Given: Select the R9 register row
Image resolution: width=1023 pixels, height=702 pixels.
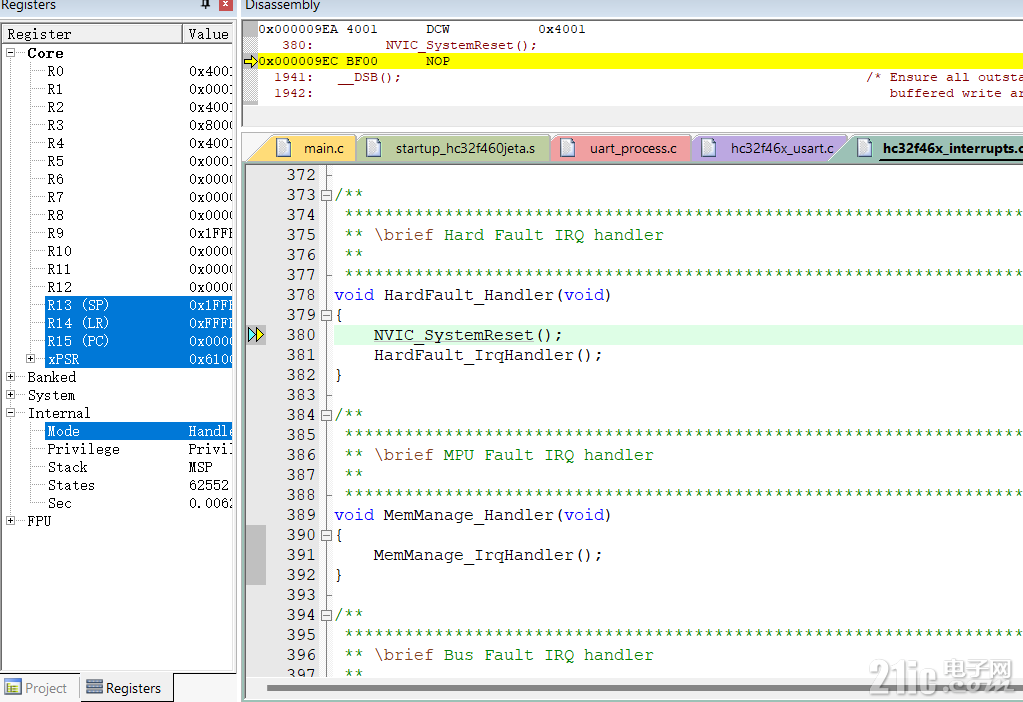Looking at the screenshot, I should click(138, 233).
